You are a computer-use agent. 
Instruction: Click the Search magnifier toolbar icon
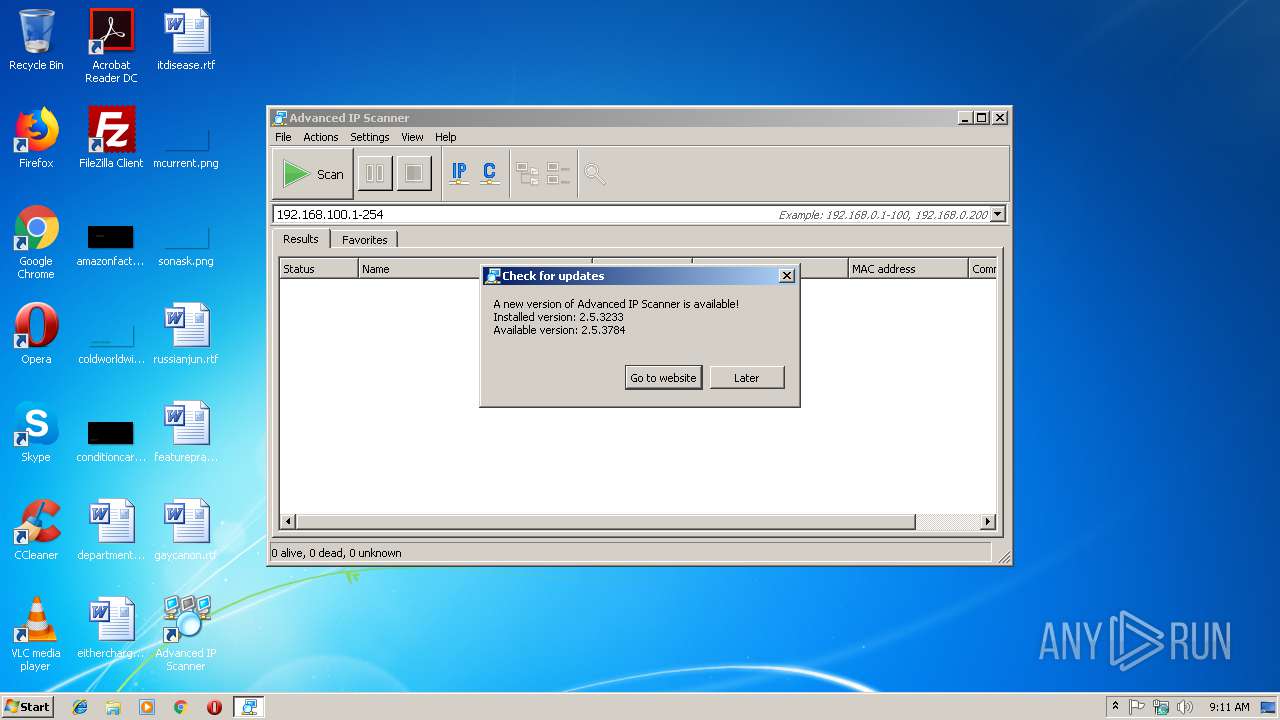(x=595, y=174)
